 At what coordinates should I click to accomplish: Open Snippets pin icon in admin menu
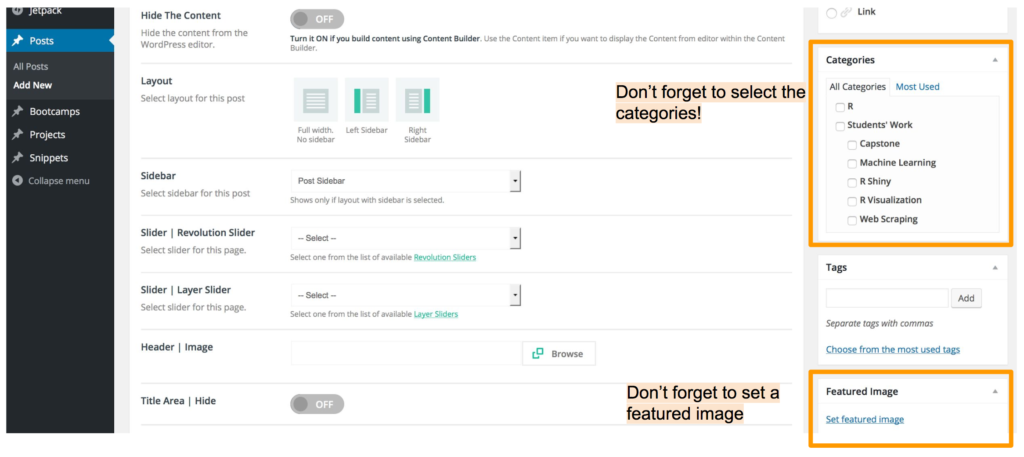(x=18, y=158)
